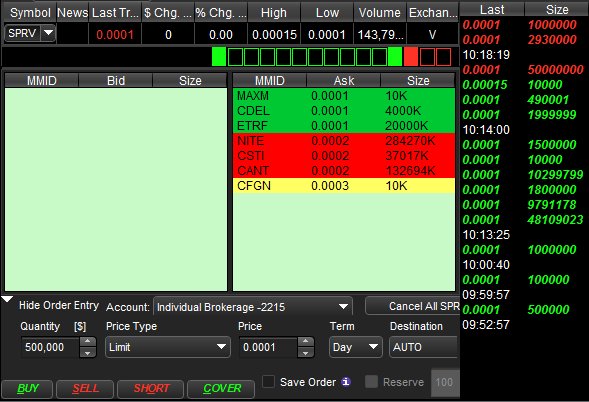Screen dimensions: 589x402
Task: Click the BUY button
Action: point(27,388)
